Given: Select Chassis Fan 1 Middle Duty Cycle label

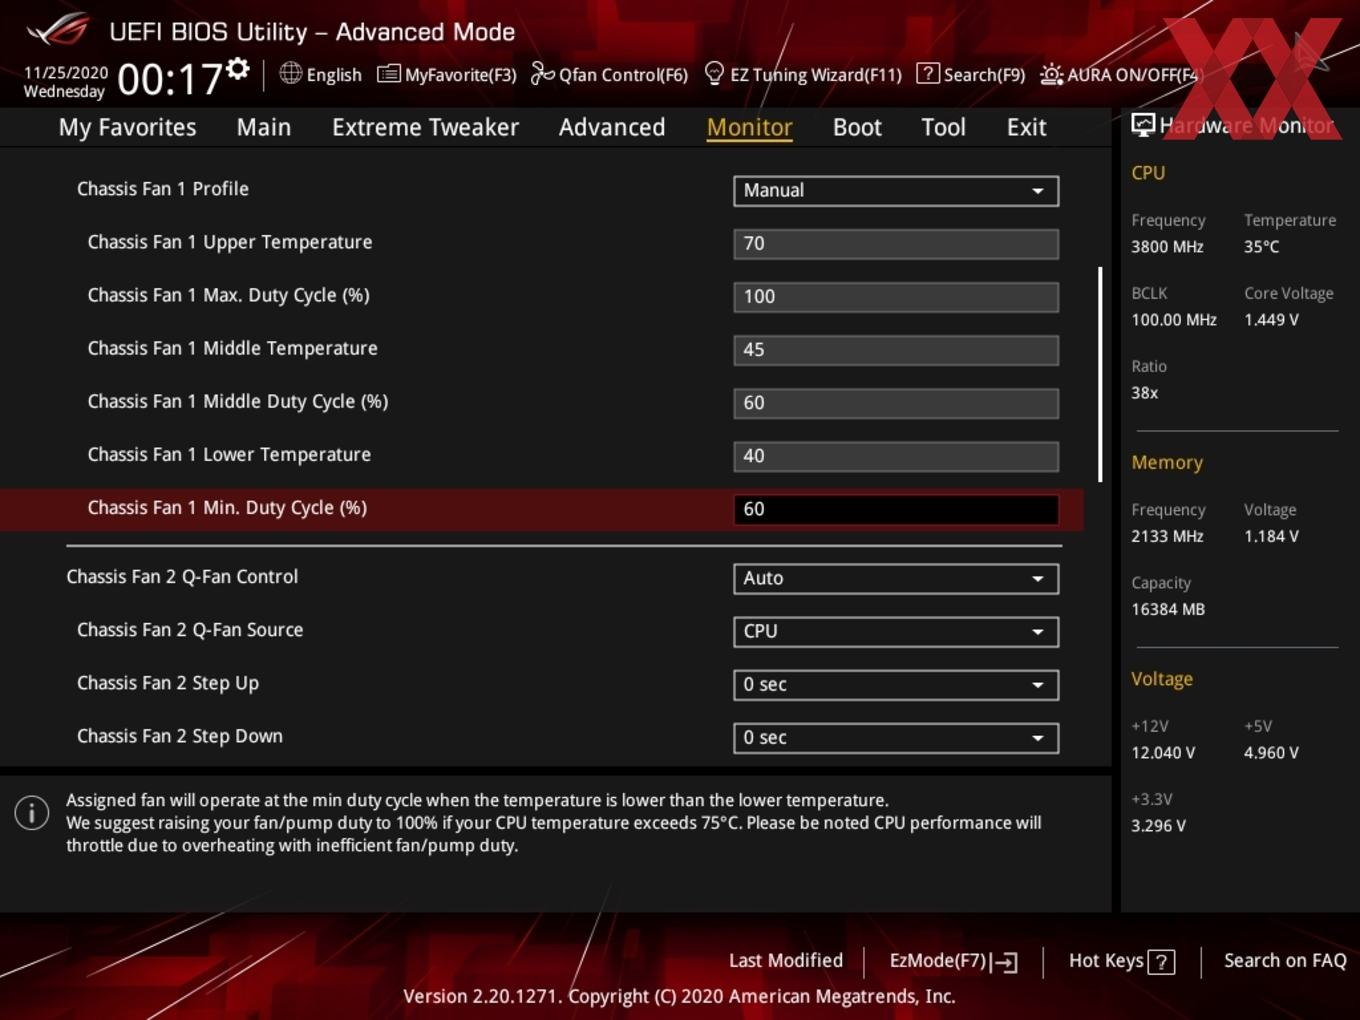Looking at the screenshot, I should point(238,402).
